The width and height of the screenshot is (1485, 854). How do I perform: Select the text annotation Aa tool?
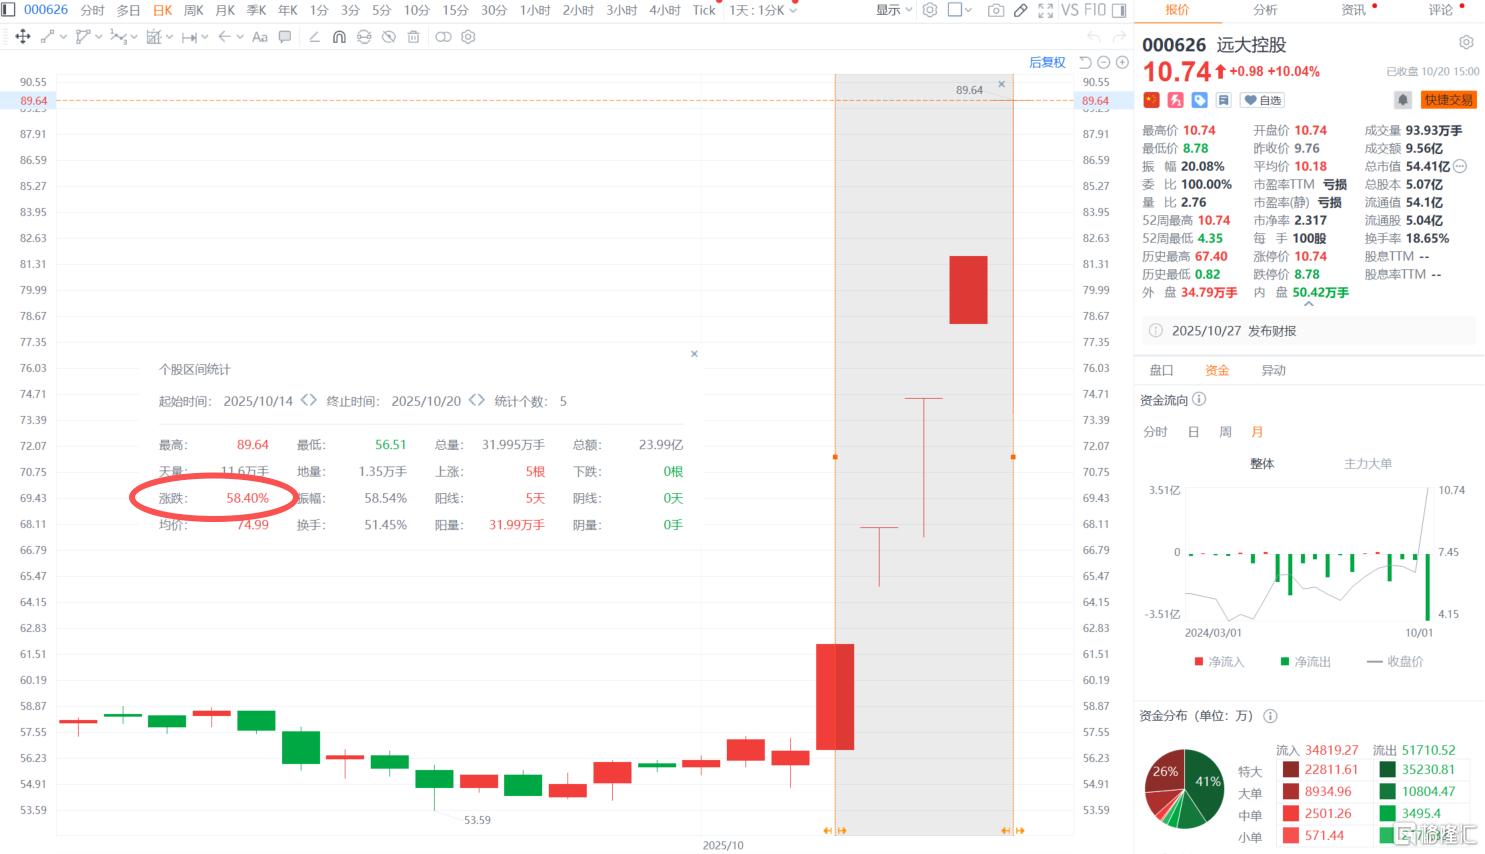260,37
